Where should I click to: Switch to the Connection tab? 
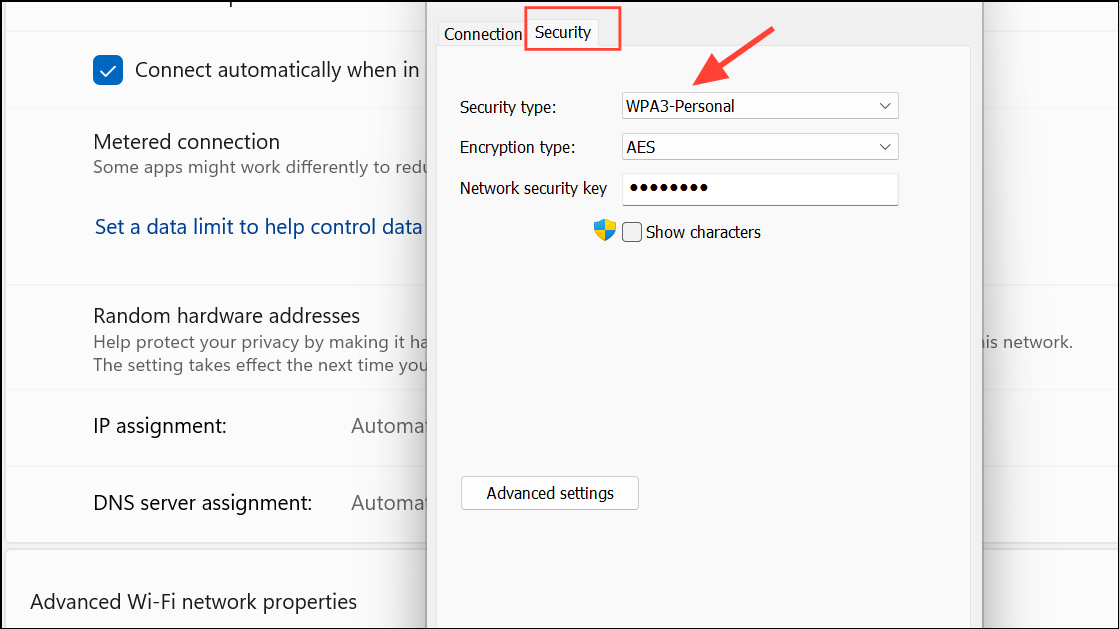click(x=482, y=34)
